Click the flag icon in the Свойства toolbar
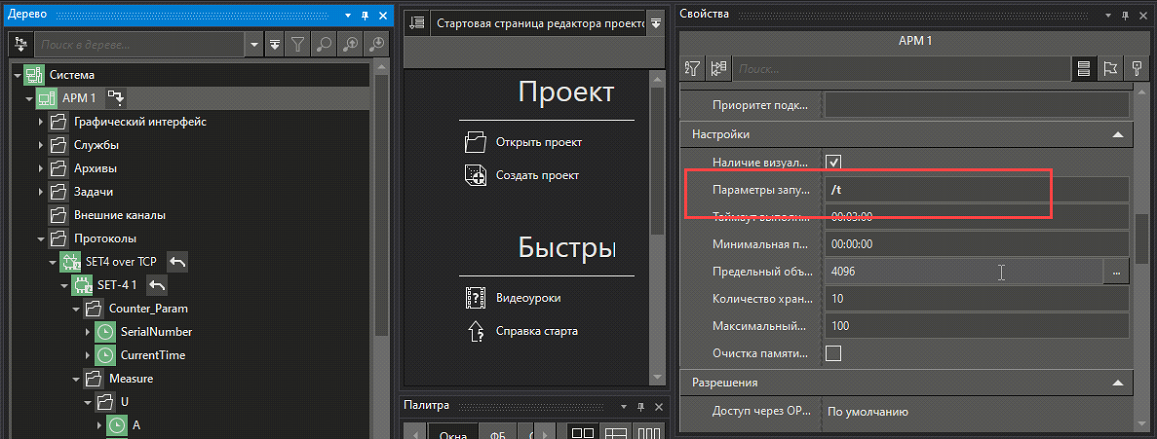Viewport: 1157px width, 439px height. click(1109, 68)
